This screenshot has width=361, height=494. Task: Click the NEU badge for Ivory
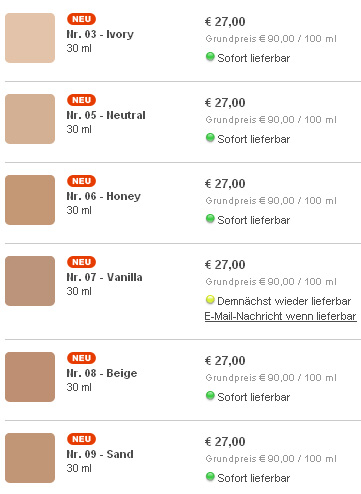click(81, 19)
